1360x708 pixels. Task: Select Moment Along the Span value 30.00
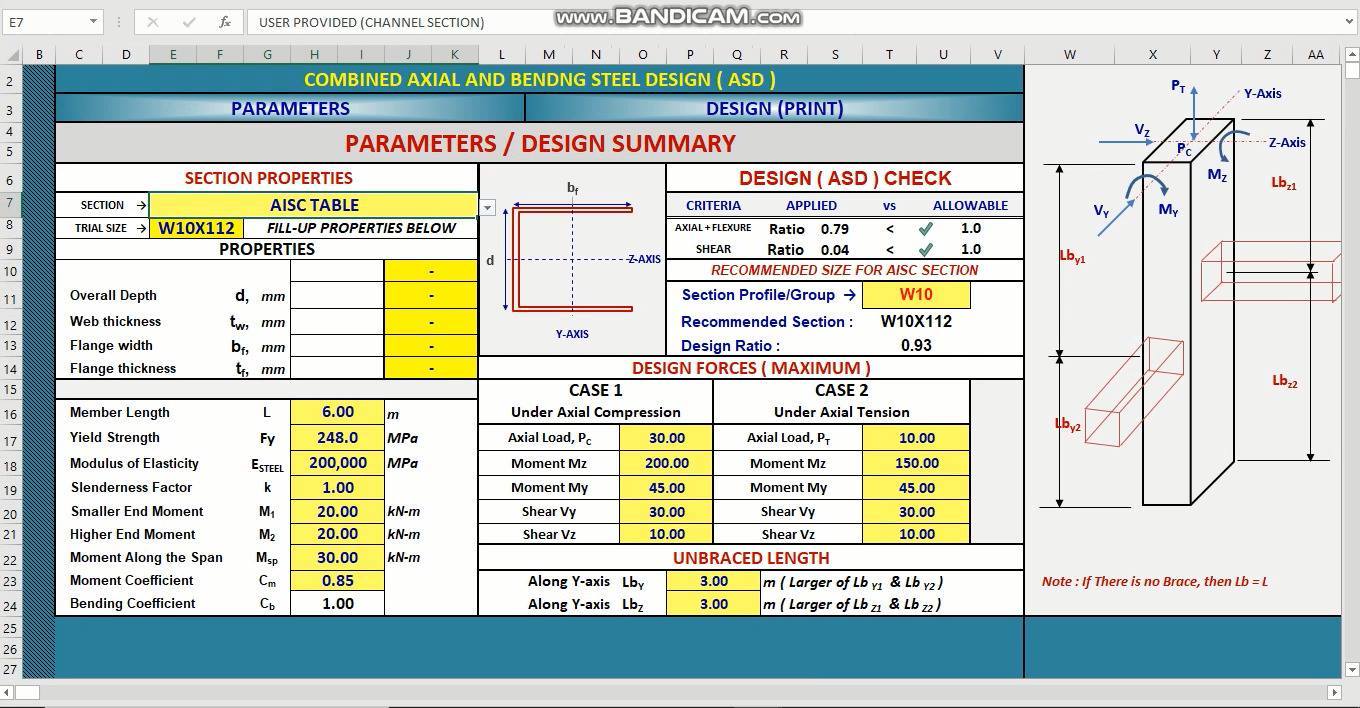click(337, 557)
